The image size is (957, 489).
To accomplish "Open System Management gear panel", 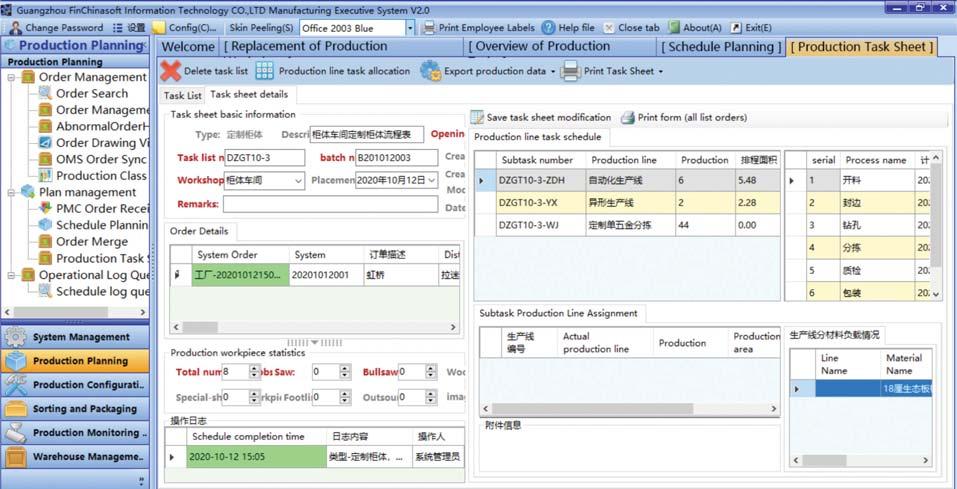I will pyautogui.click(x=75, y=337).
